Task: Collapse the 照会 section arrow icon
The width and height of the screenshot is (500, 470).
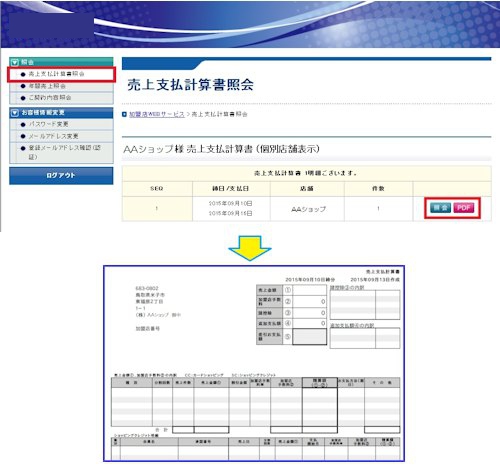Action: pyautogui.click(x=14, y=62)
